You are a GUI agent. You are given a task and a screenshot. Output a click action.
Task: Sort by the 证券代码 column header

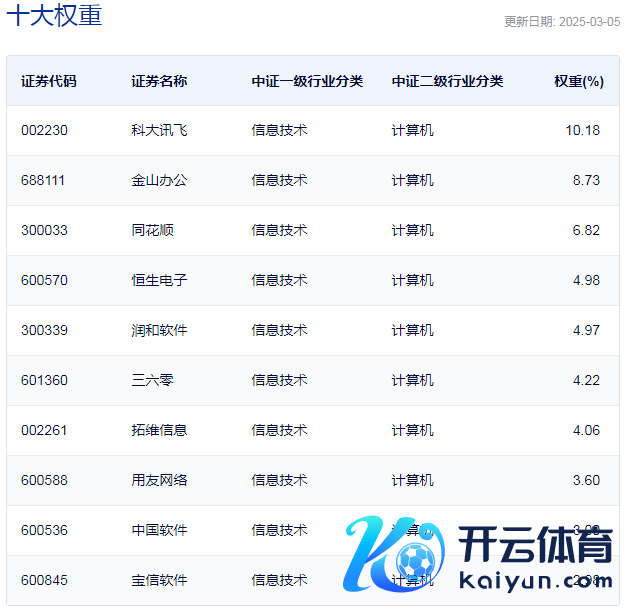click(48, 81)
